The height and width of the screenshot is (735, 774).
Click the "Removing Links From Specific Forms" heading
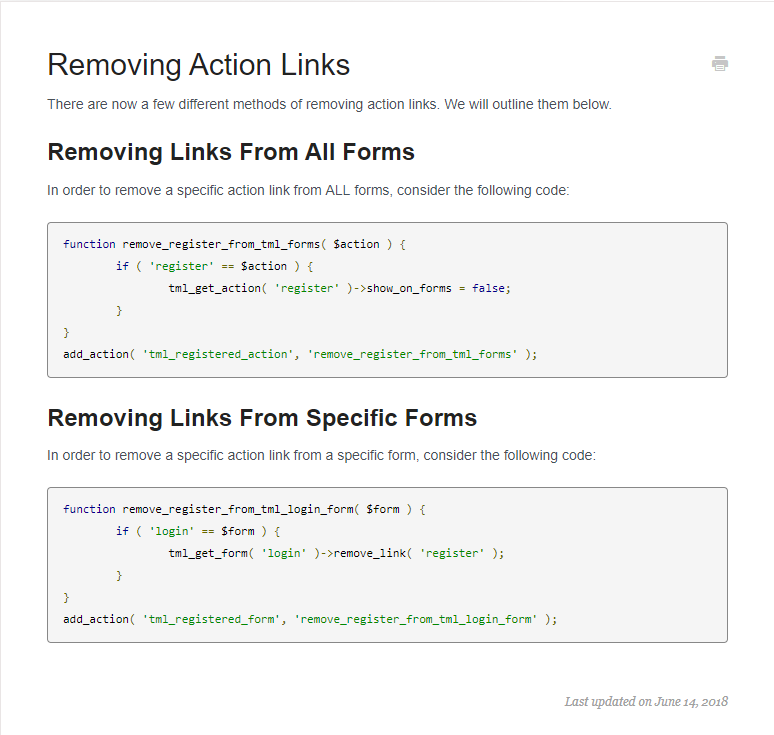click(262, 418)
